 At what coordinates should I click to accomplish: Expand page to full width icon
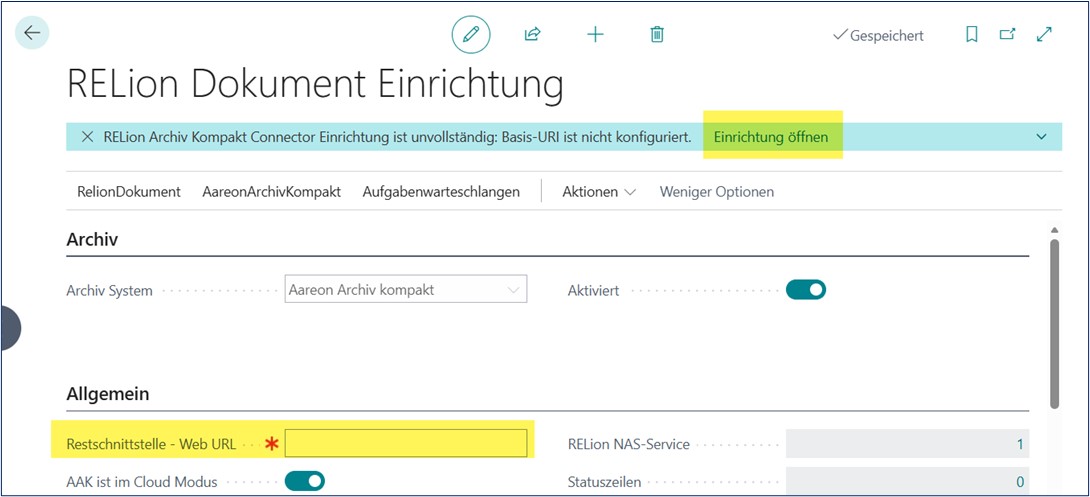(x=1044, y=34)
